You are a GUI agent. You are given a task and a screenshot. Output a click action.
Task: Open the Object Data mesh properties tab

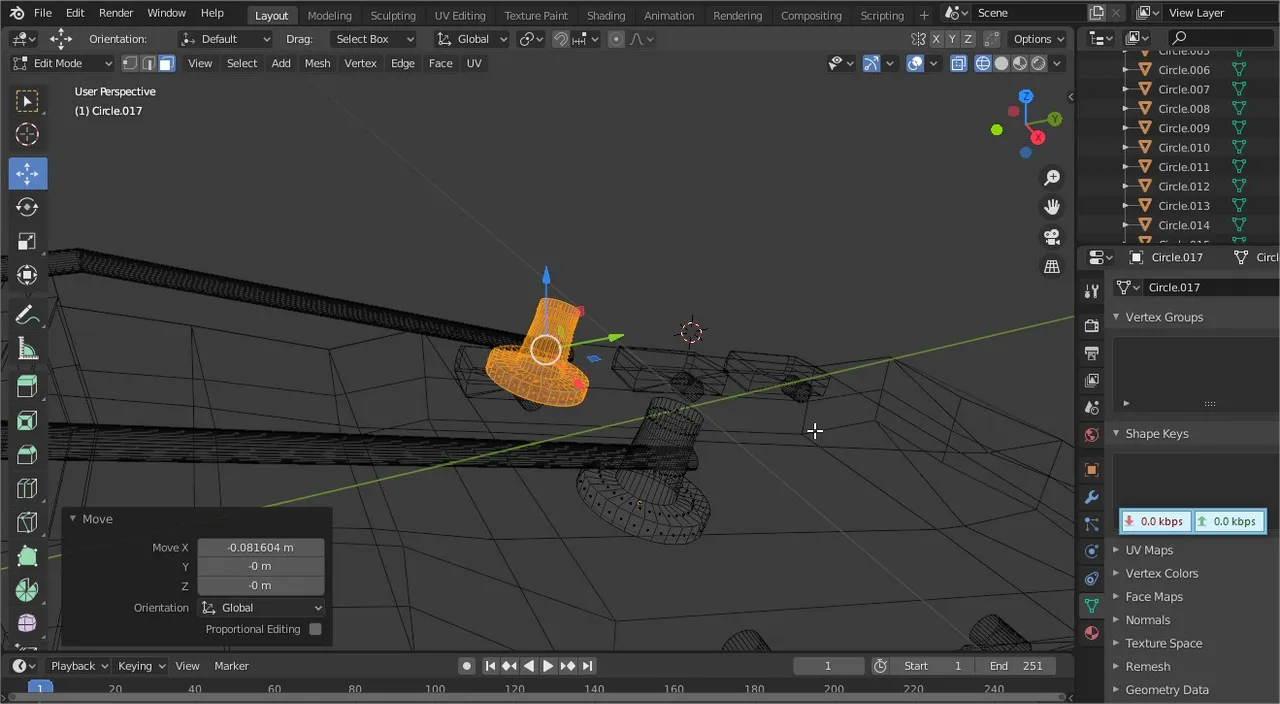(x=1091, y=605)
